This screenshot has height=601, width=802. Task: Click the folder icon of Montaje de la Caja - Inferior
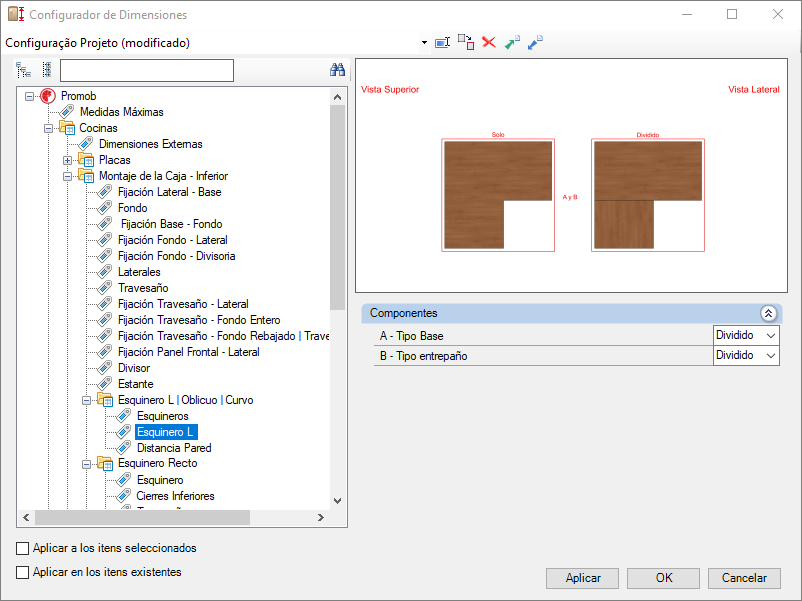click(86, 176)
